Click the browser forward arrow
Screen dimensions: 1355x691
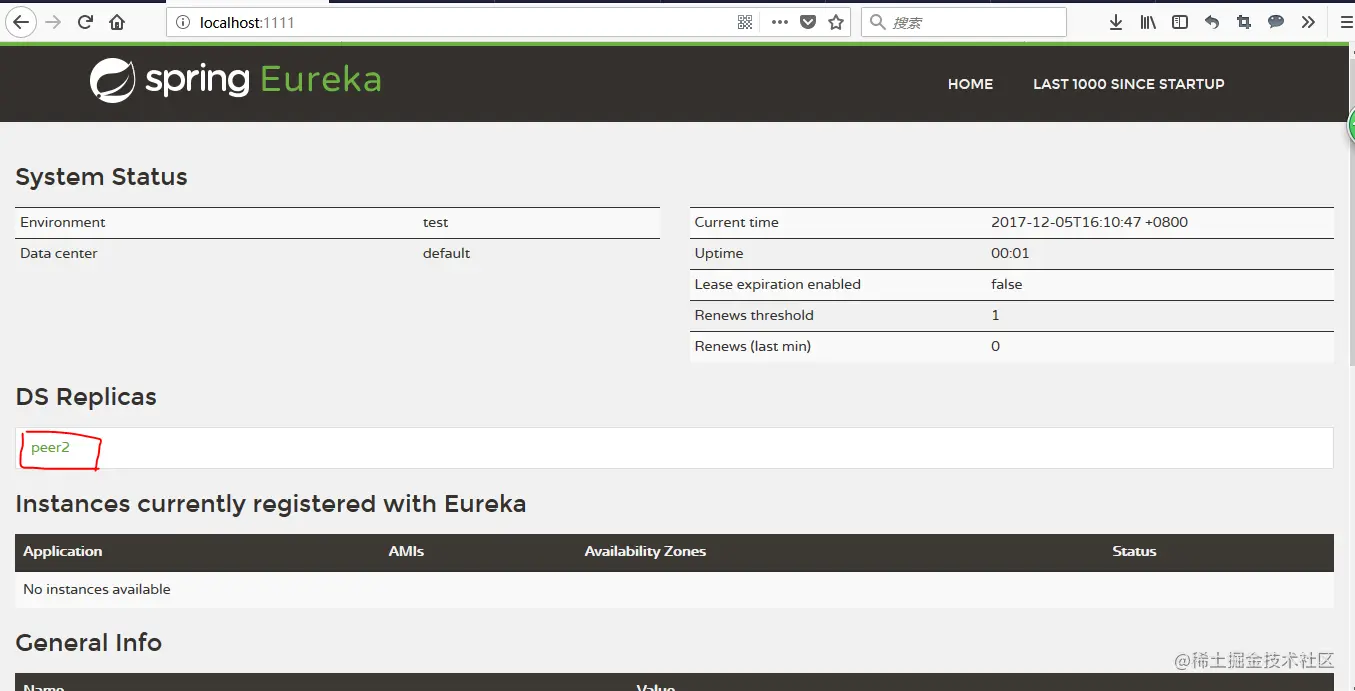(x=54, y=22)
